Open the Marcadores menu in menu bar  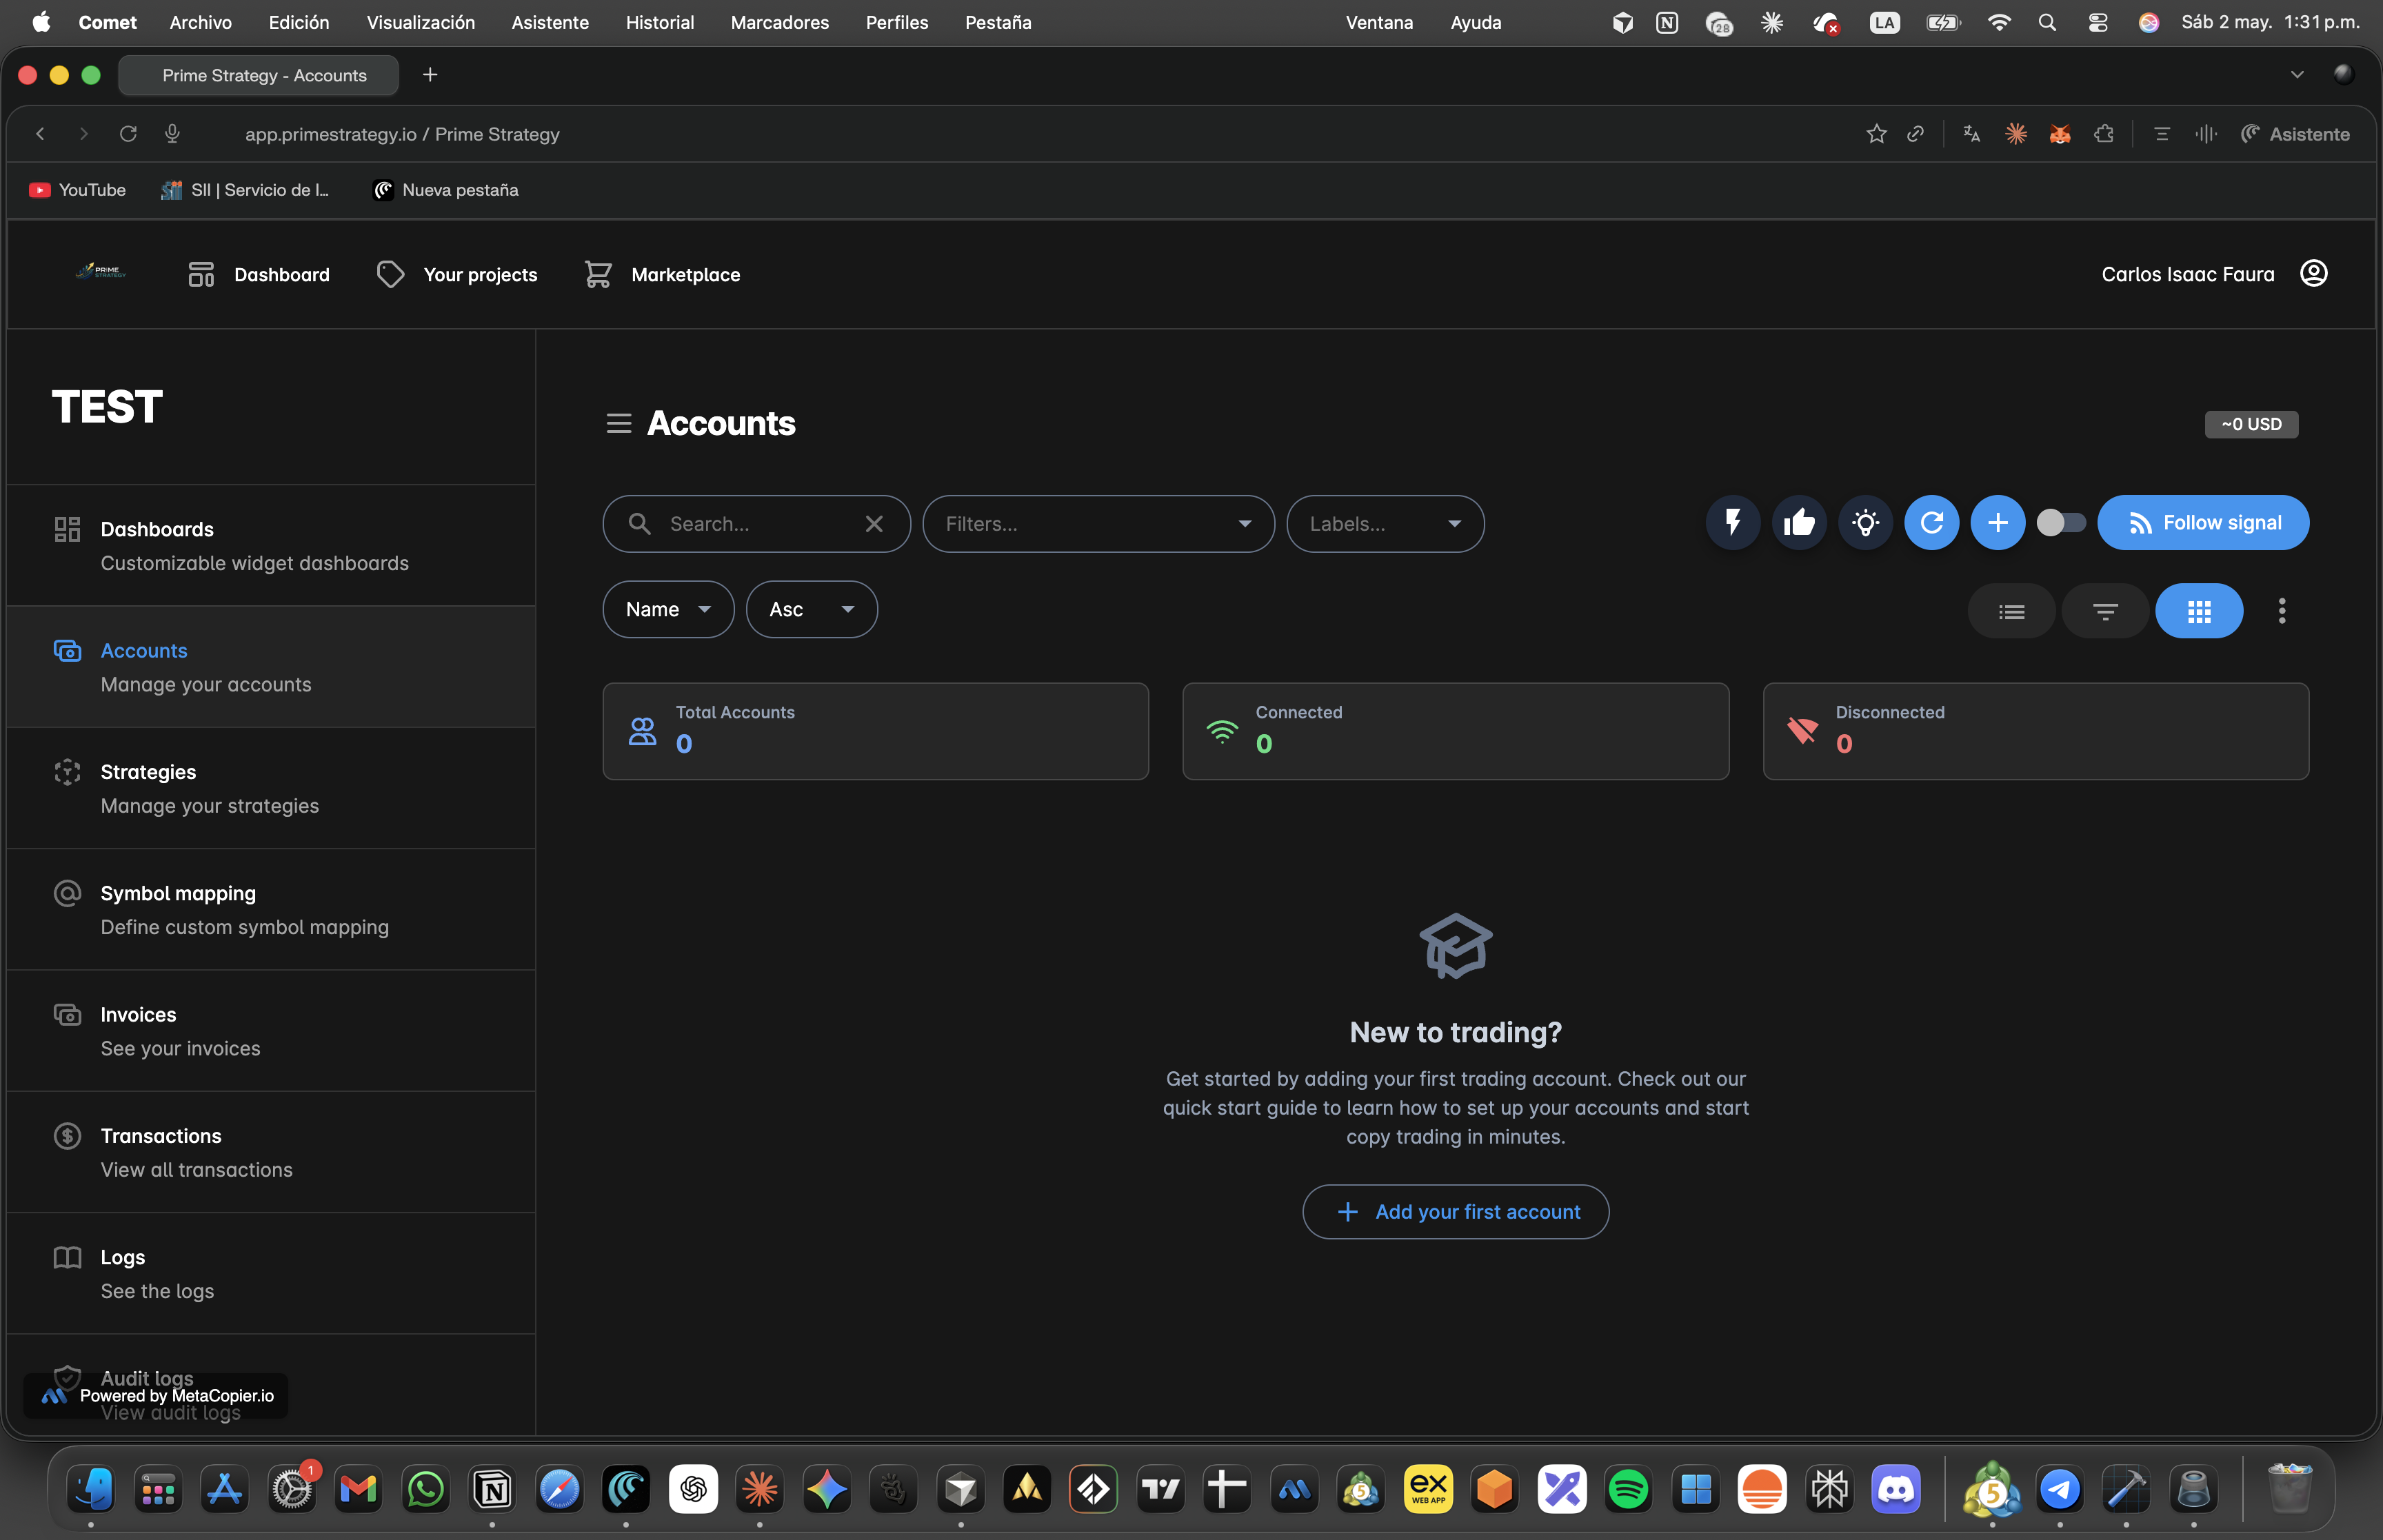pos(780,22)
